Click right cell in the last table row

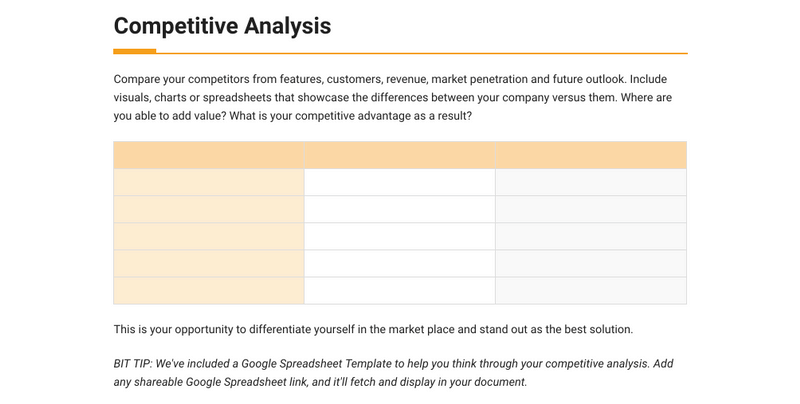(x=590, y=290)
